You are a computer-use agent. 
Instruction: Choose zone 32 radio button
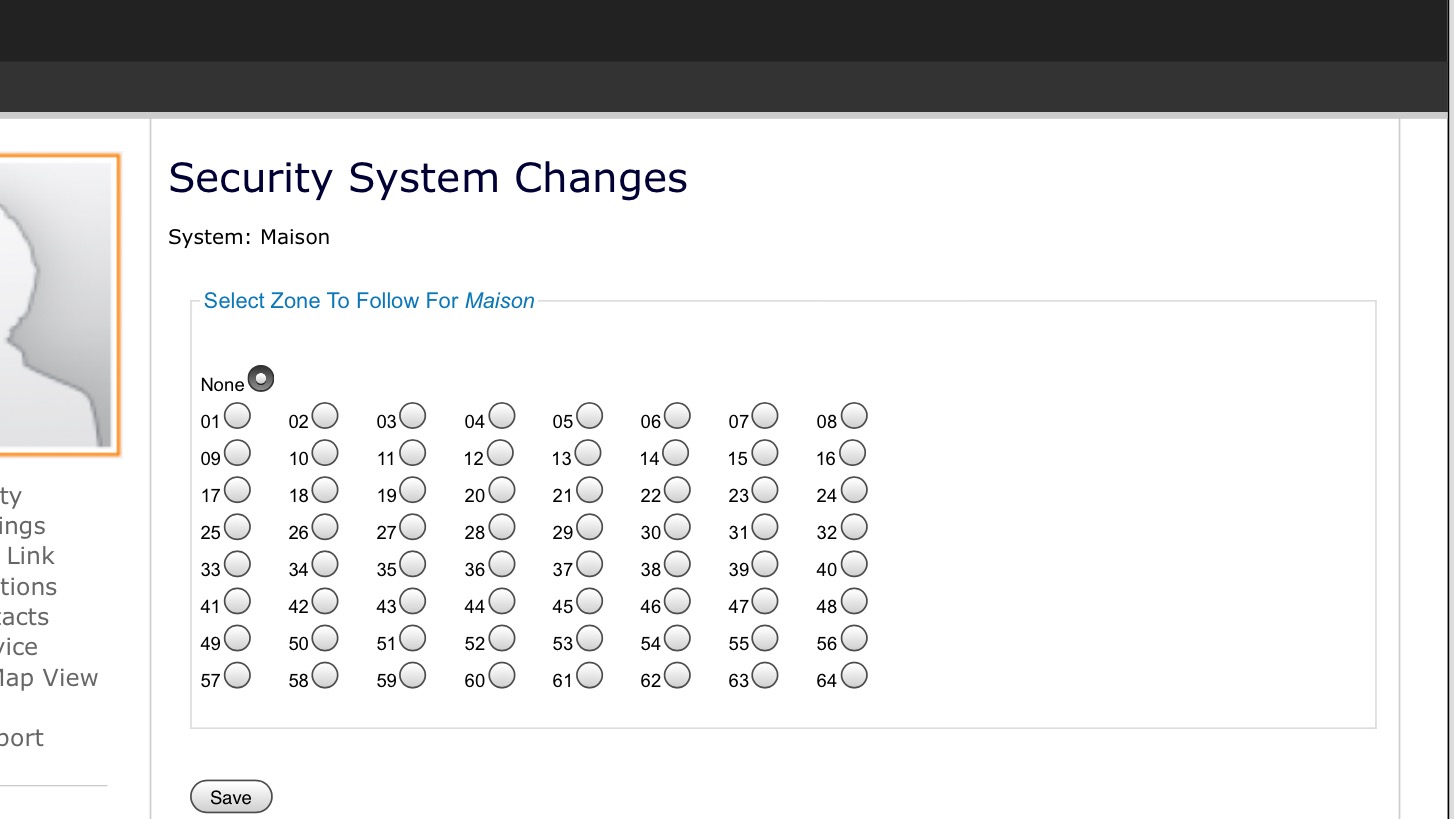(x=853, y=527)
